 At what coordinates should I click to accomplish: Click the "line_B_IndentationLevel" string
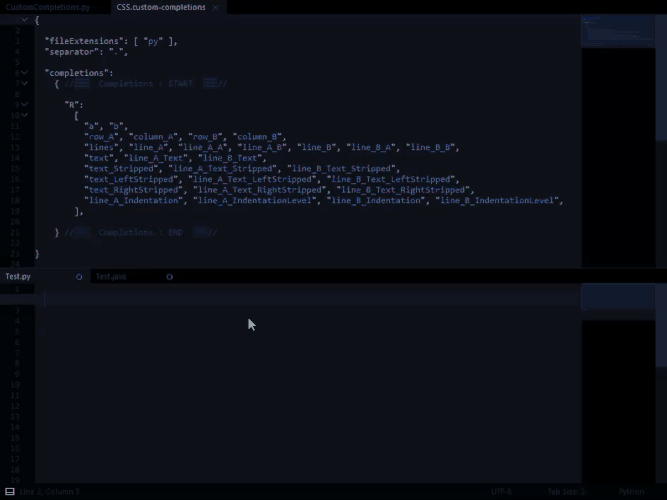tap(497, 200)
